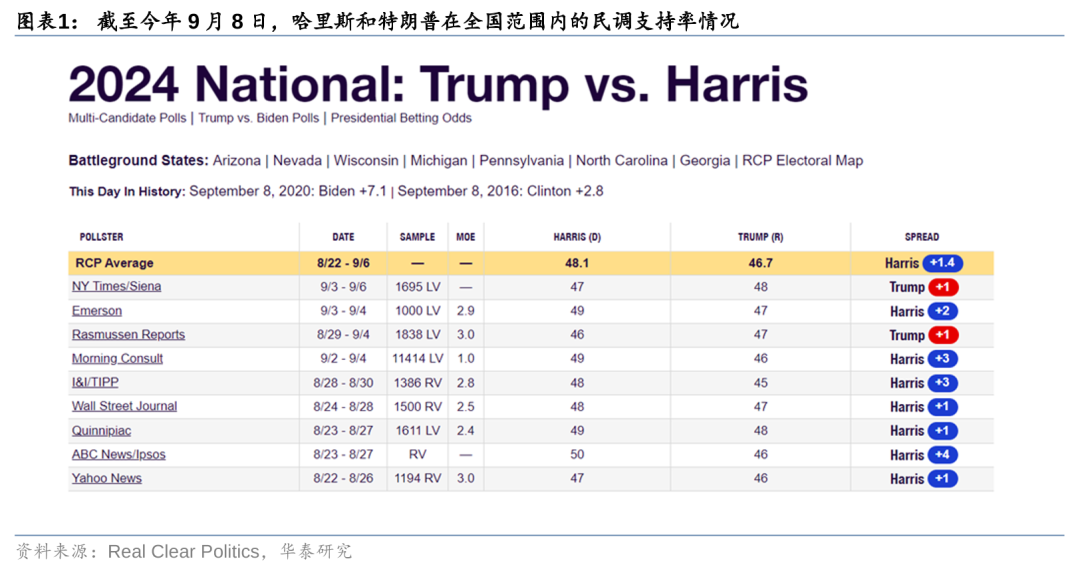
Task: Click the Wisconsin battleground link
Action: tap(366, 161)
